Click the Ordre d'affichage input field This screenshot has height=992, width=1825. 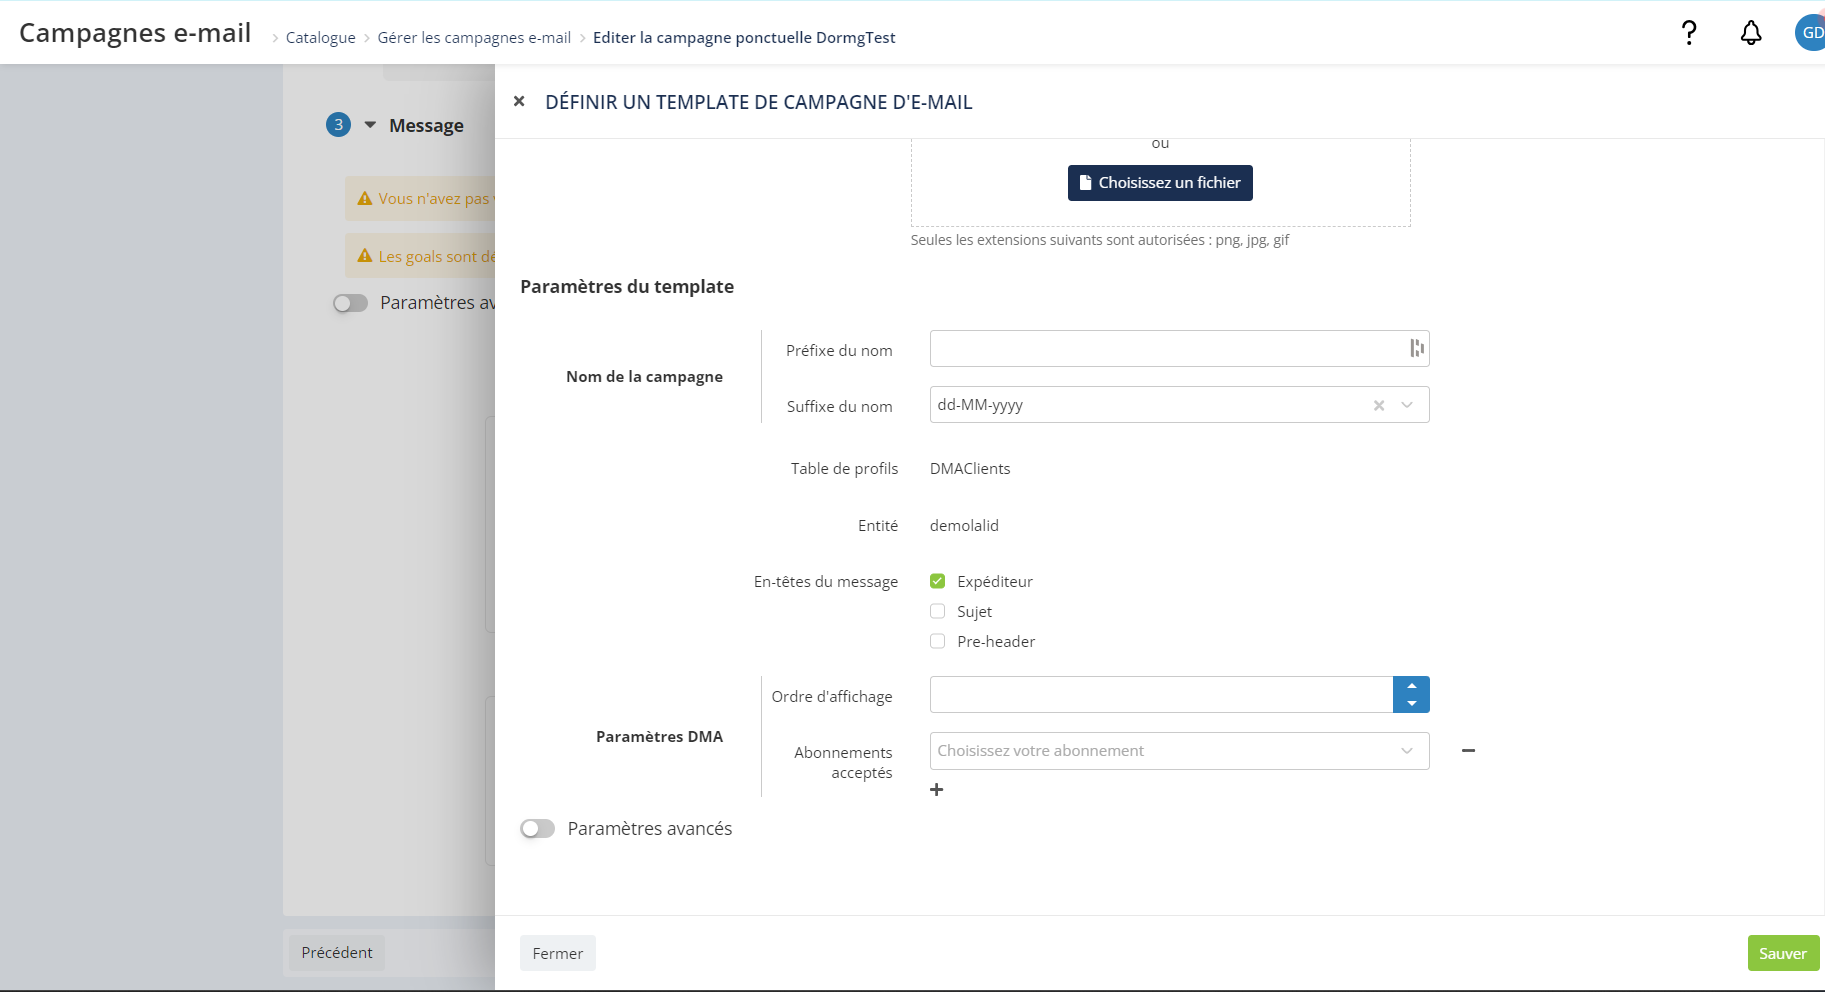[1161, 695]
